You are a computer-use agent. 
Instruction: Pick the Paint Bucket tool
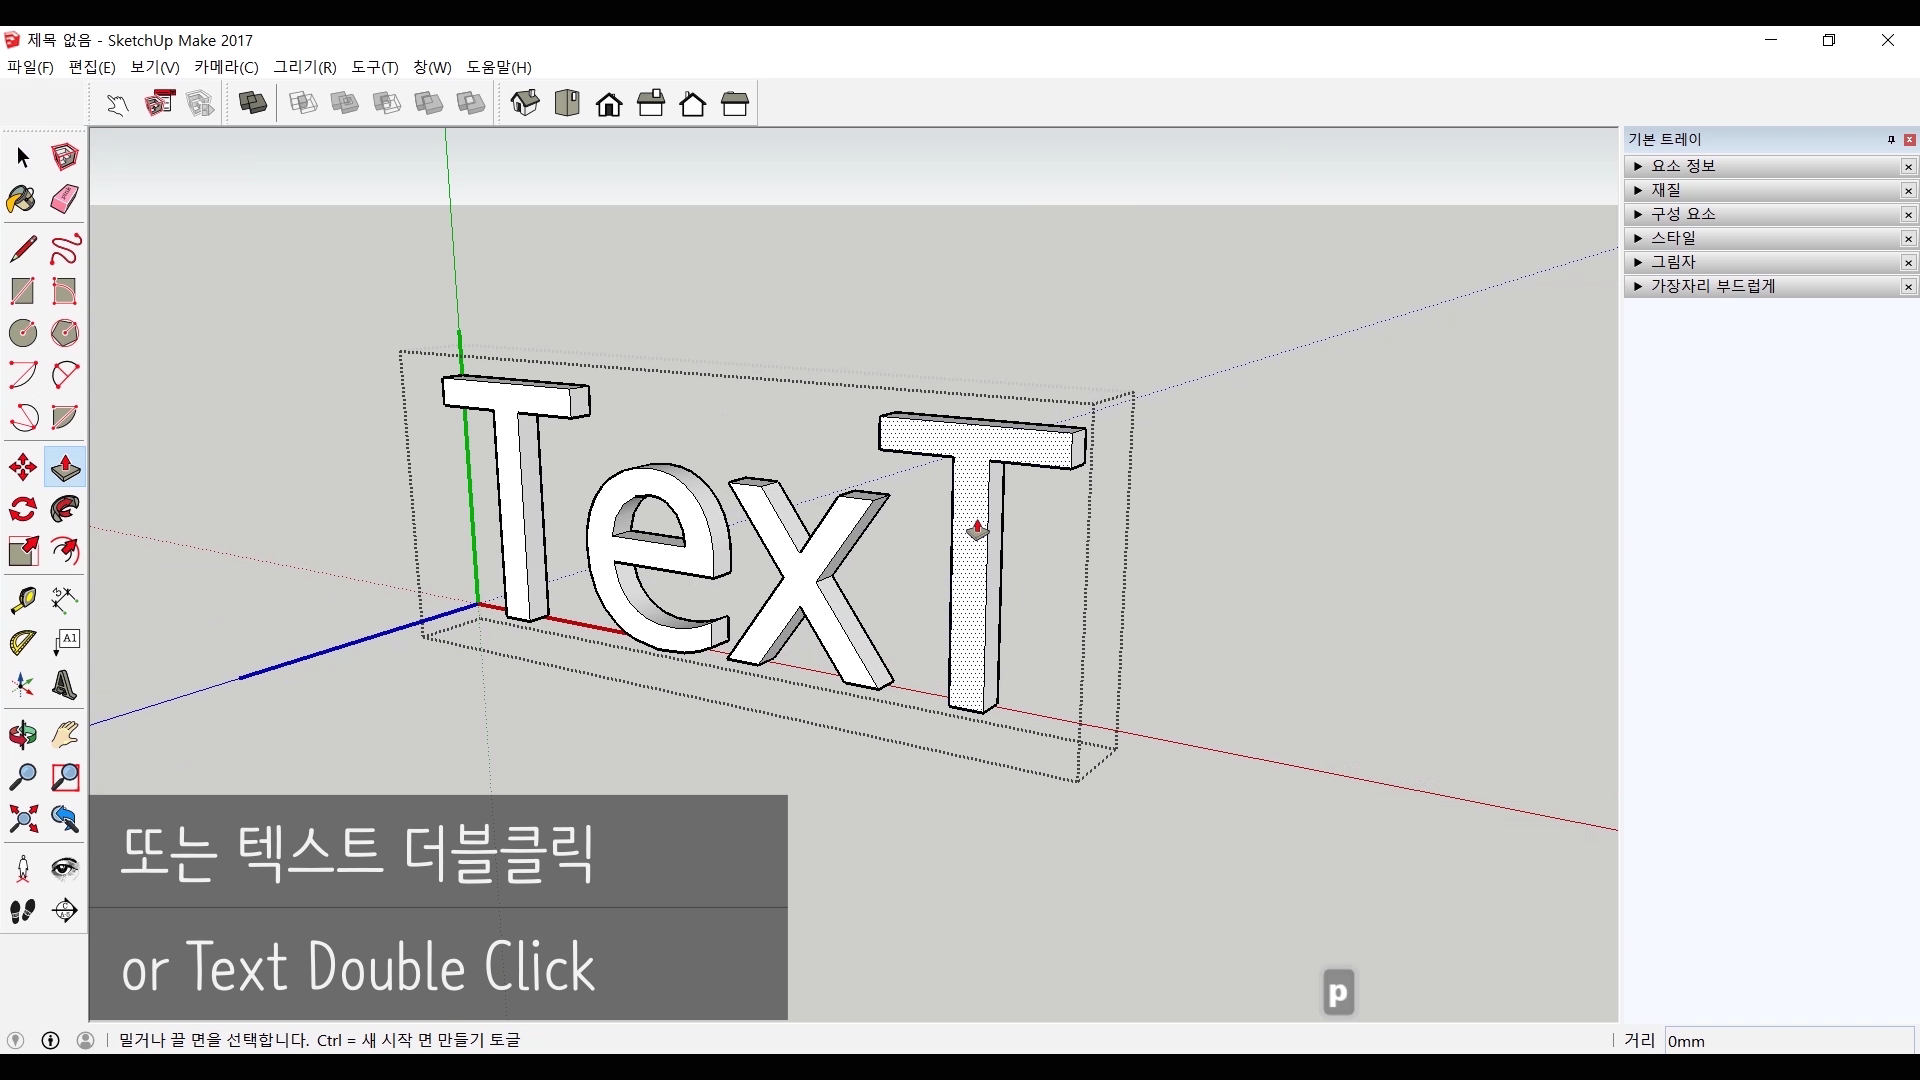click(21, 200)
